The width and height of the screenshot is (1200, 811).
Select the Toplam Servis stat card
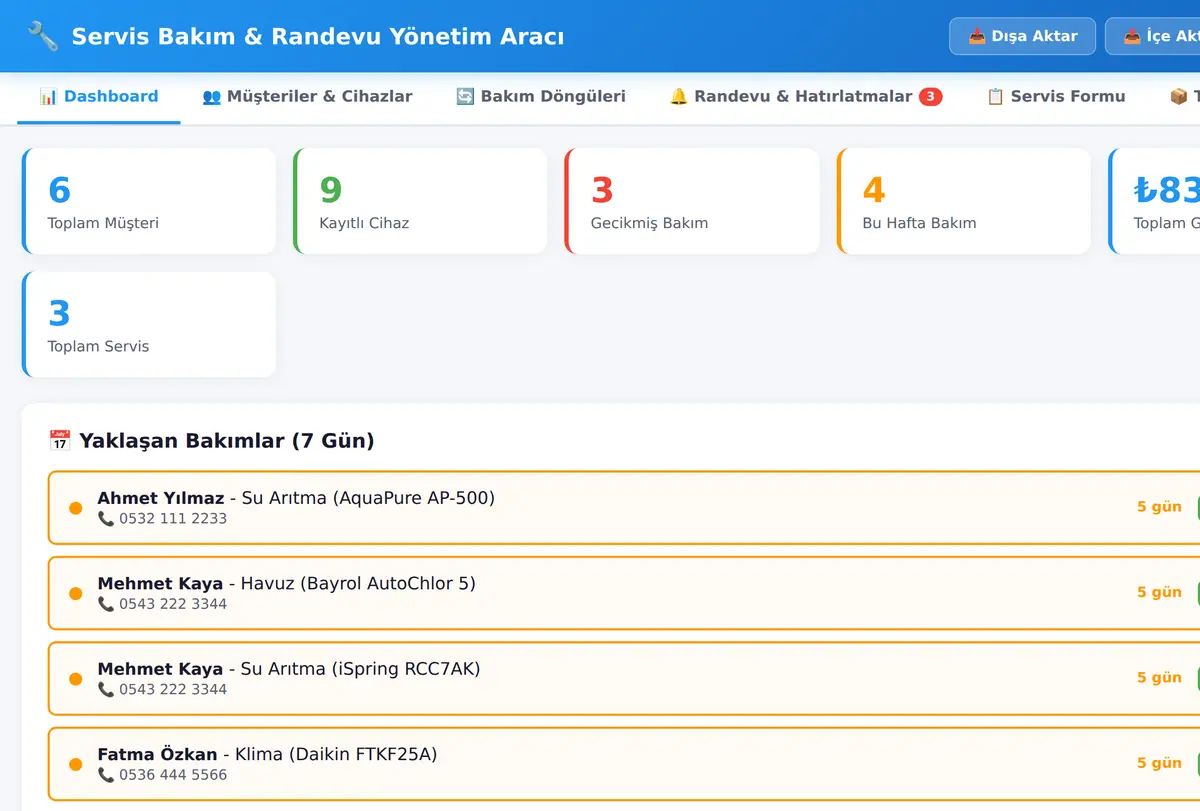pyautogui.click(x=149, y=325)
